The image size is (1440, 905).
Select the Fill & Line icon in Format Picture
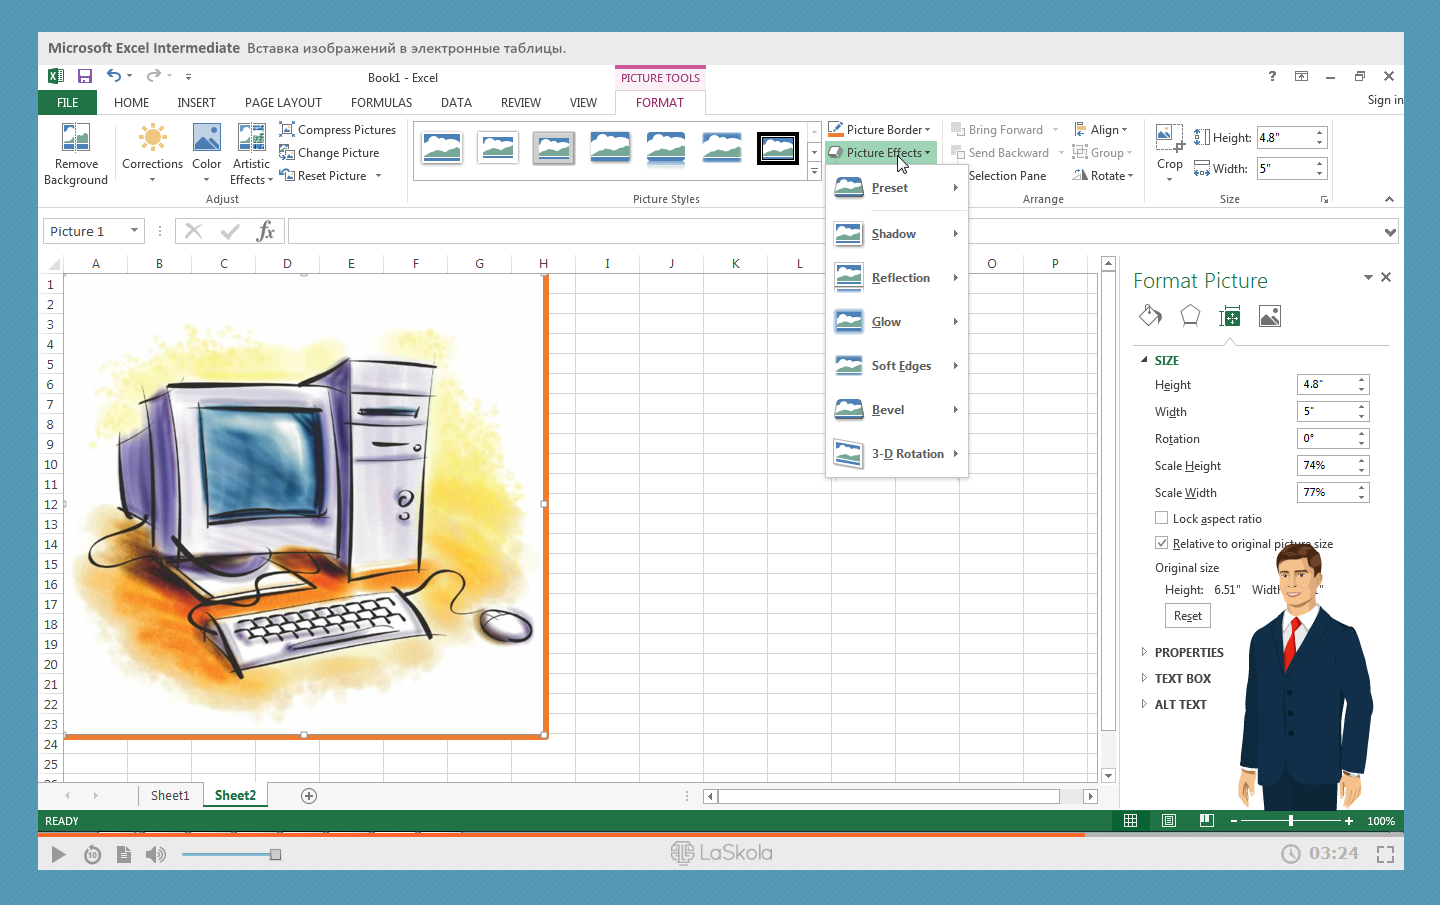click(1150, 317)
